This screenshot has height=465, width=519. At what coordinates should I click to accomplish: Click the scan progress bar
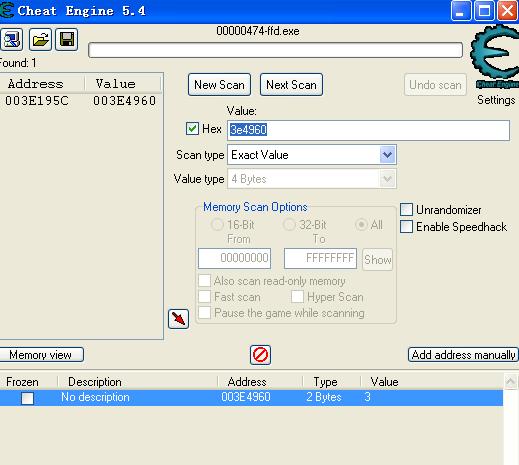(x=275, y=50)
